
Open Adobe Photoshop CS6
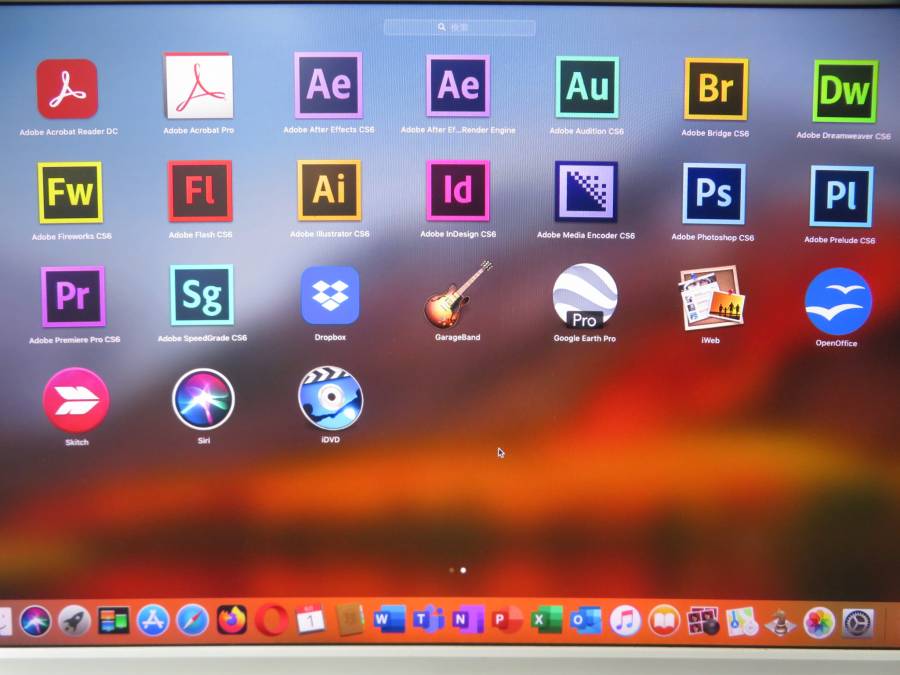point(714,193)
